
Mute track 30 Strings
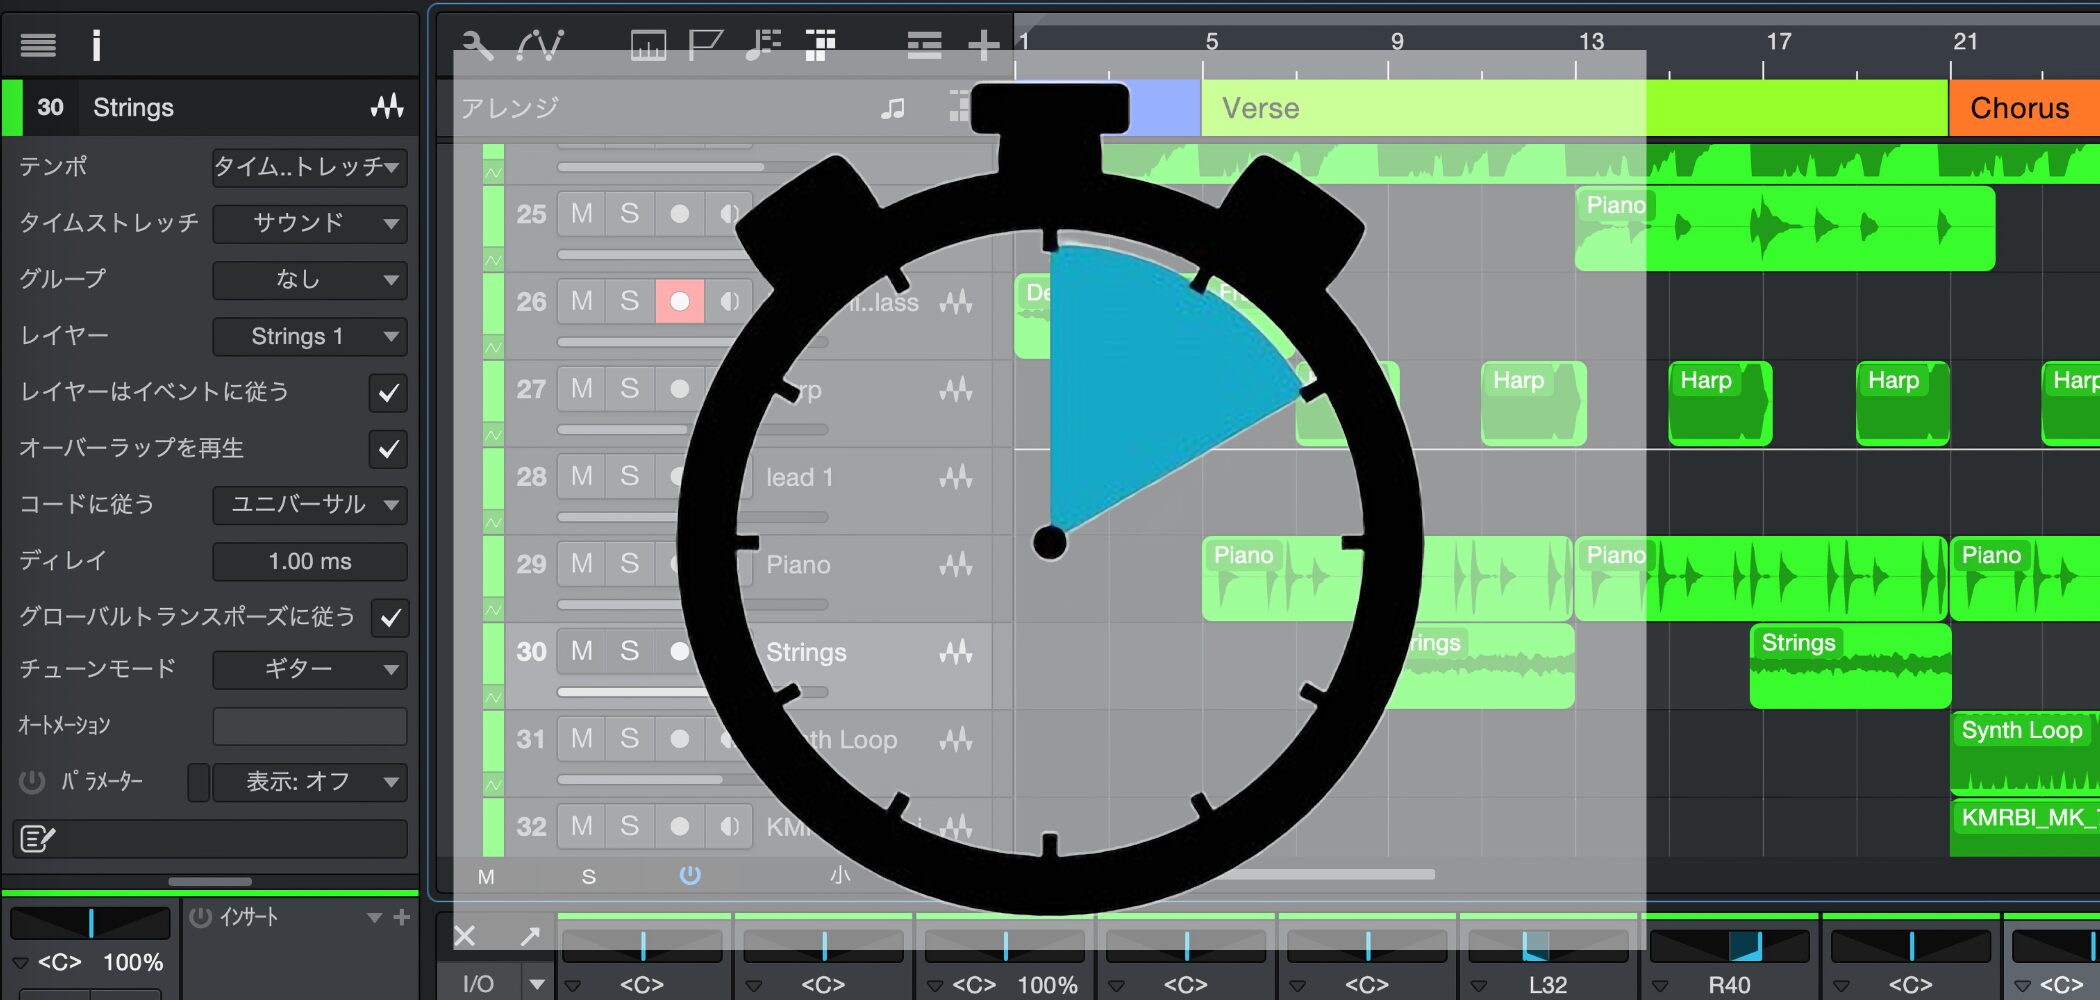[x=581, y=651]
